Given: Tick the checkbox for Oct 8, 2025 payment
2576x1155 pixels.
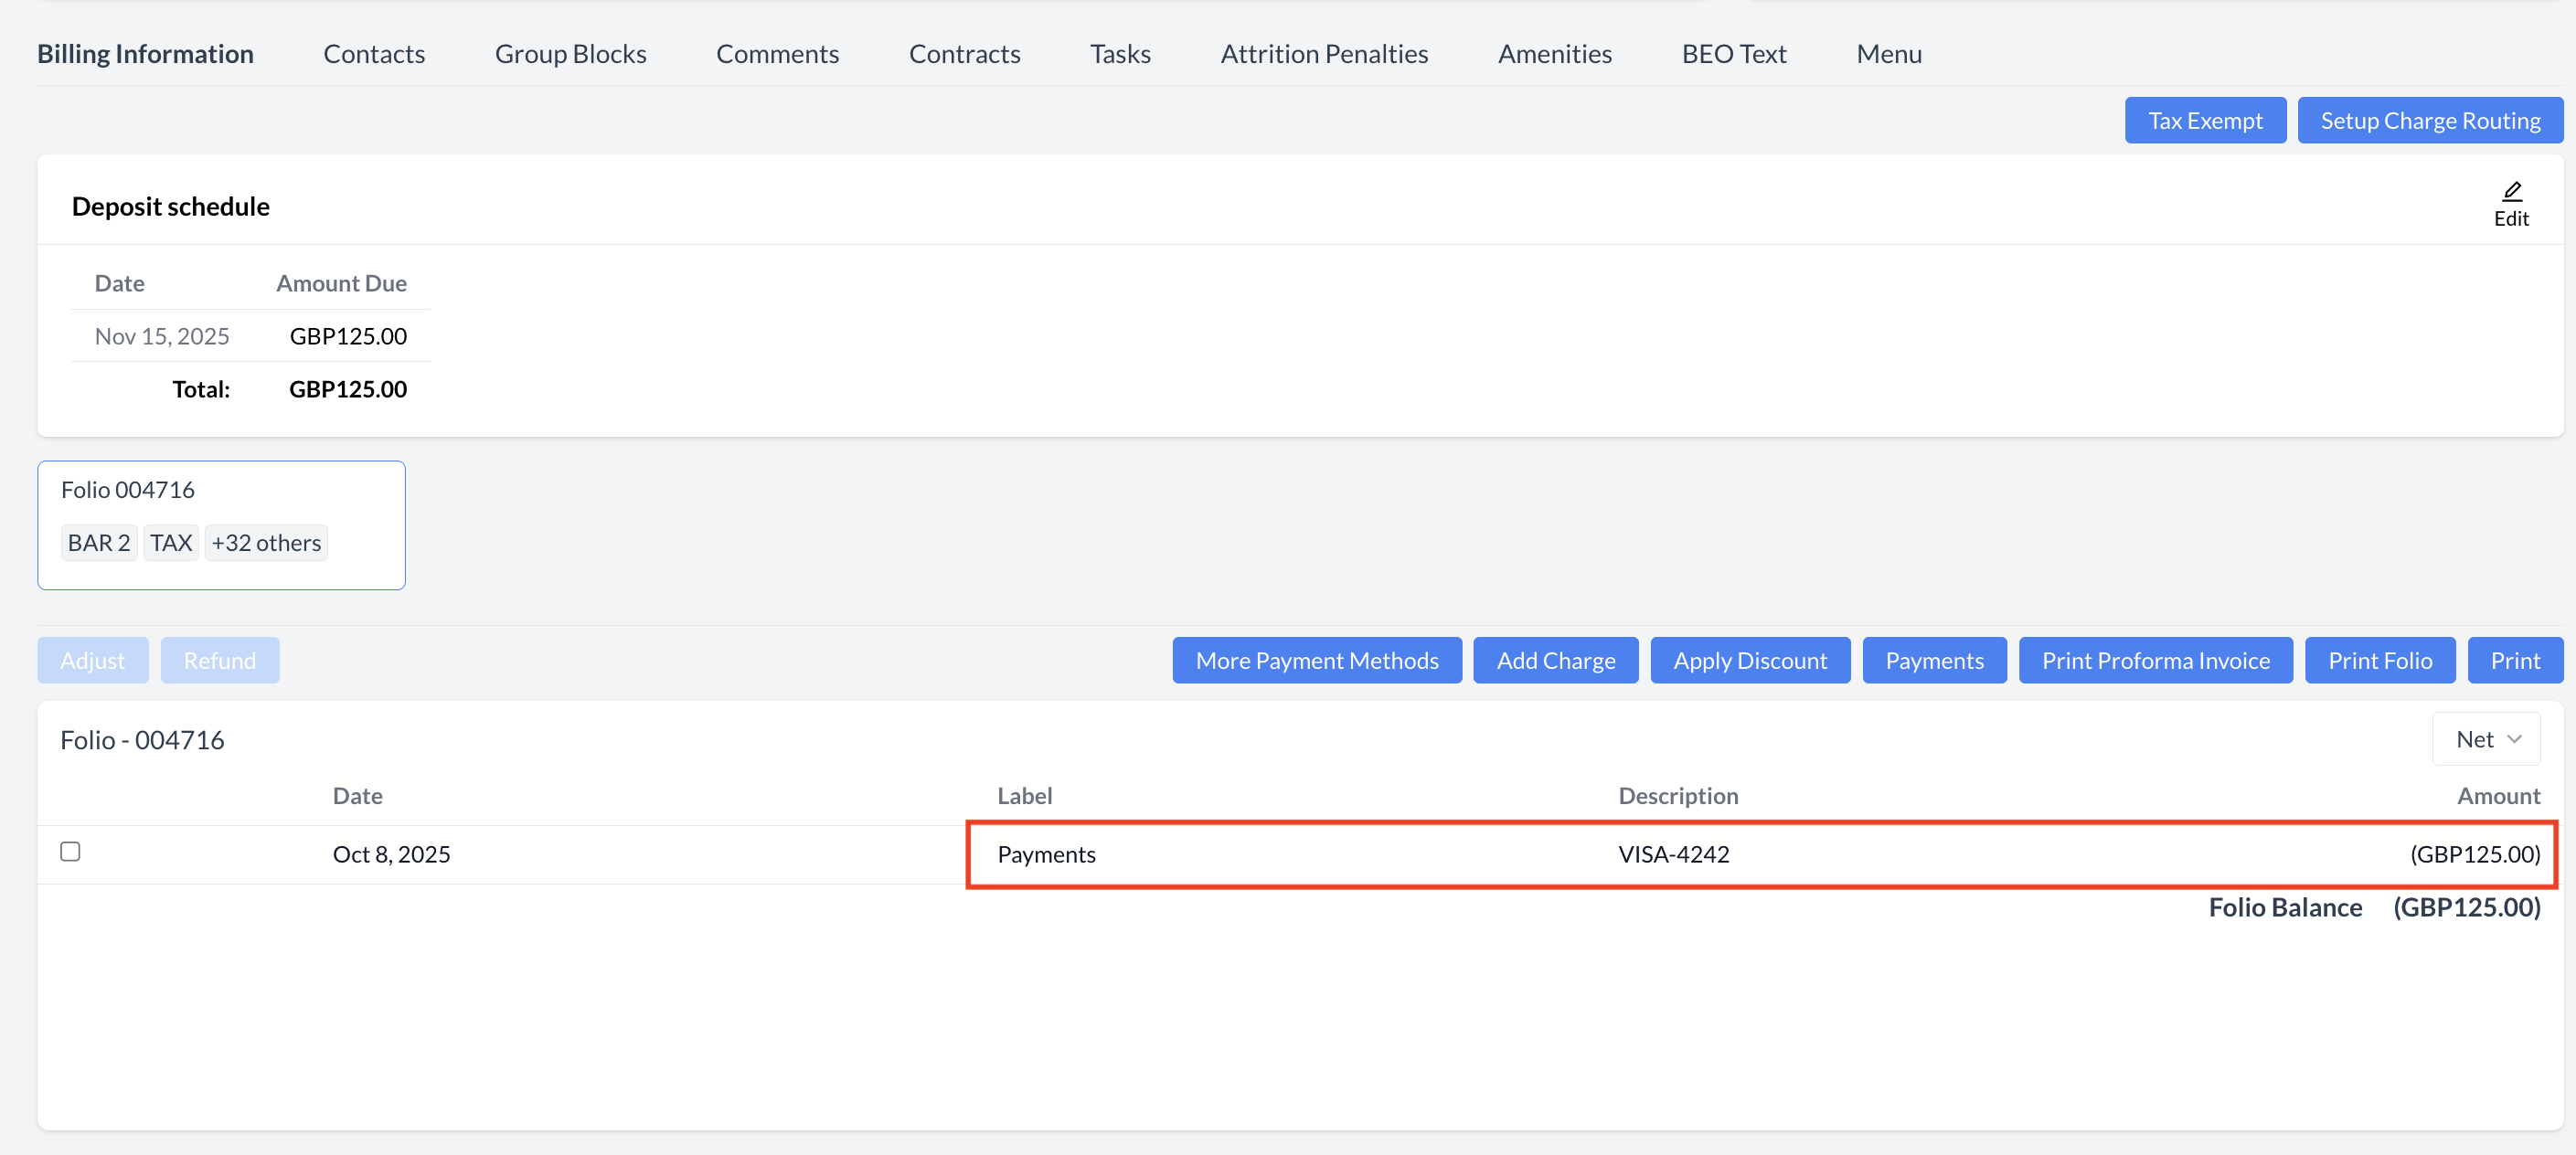Looking at the screenshot, I should point(70,851).
